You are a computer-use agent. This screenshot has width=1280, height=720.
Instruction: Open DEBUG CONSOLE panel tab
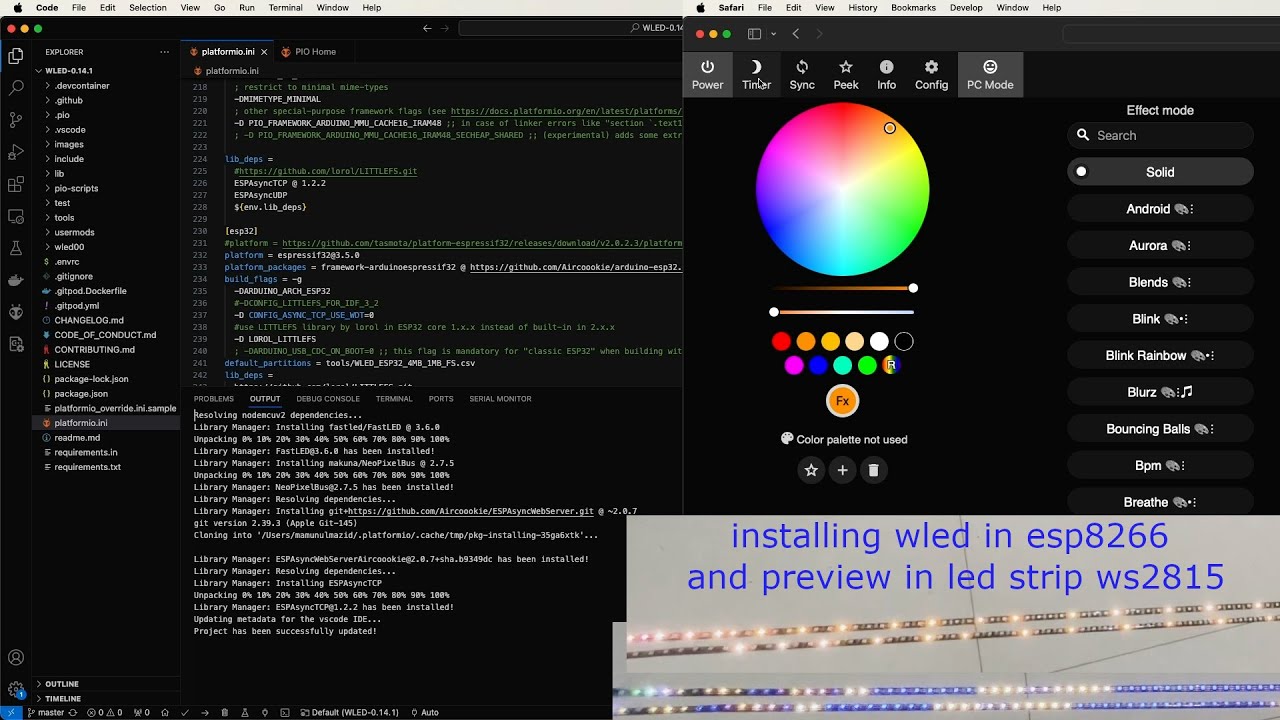coord(328,399)
